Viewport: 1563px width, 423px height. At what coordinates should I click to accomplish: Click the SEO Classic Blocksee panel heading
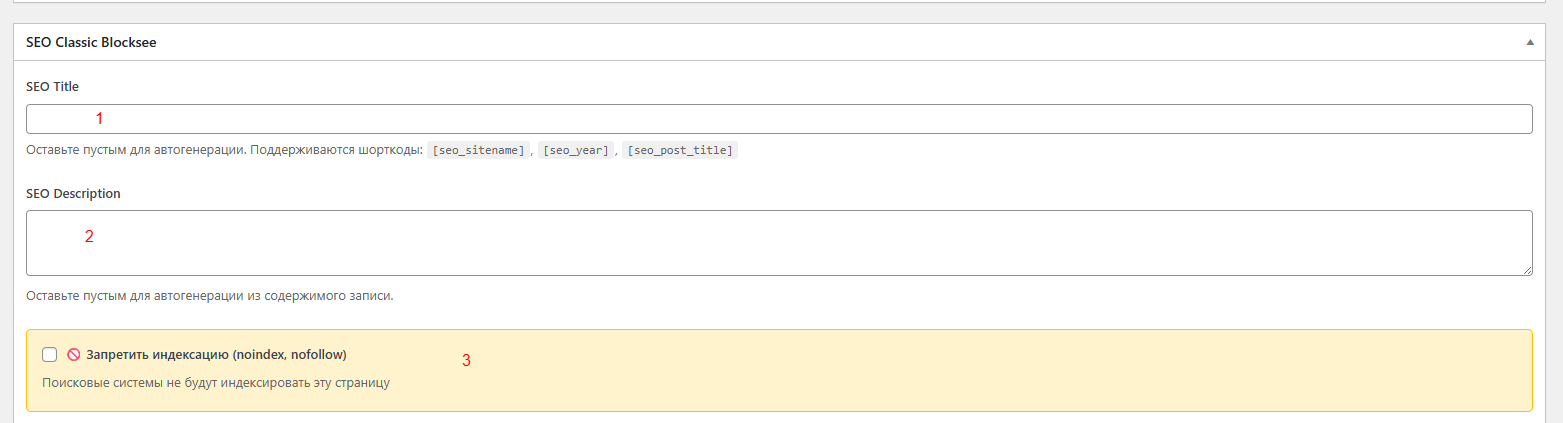(91, 43)
